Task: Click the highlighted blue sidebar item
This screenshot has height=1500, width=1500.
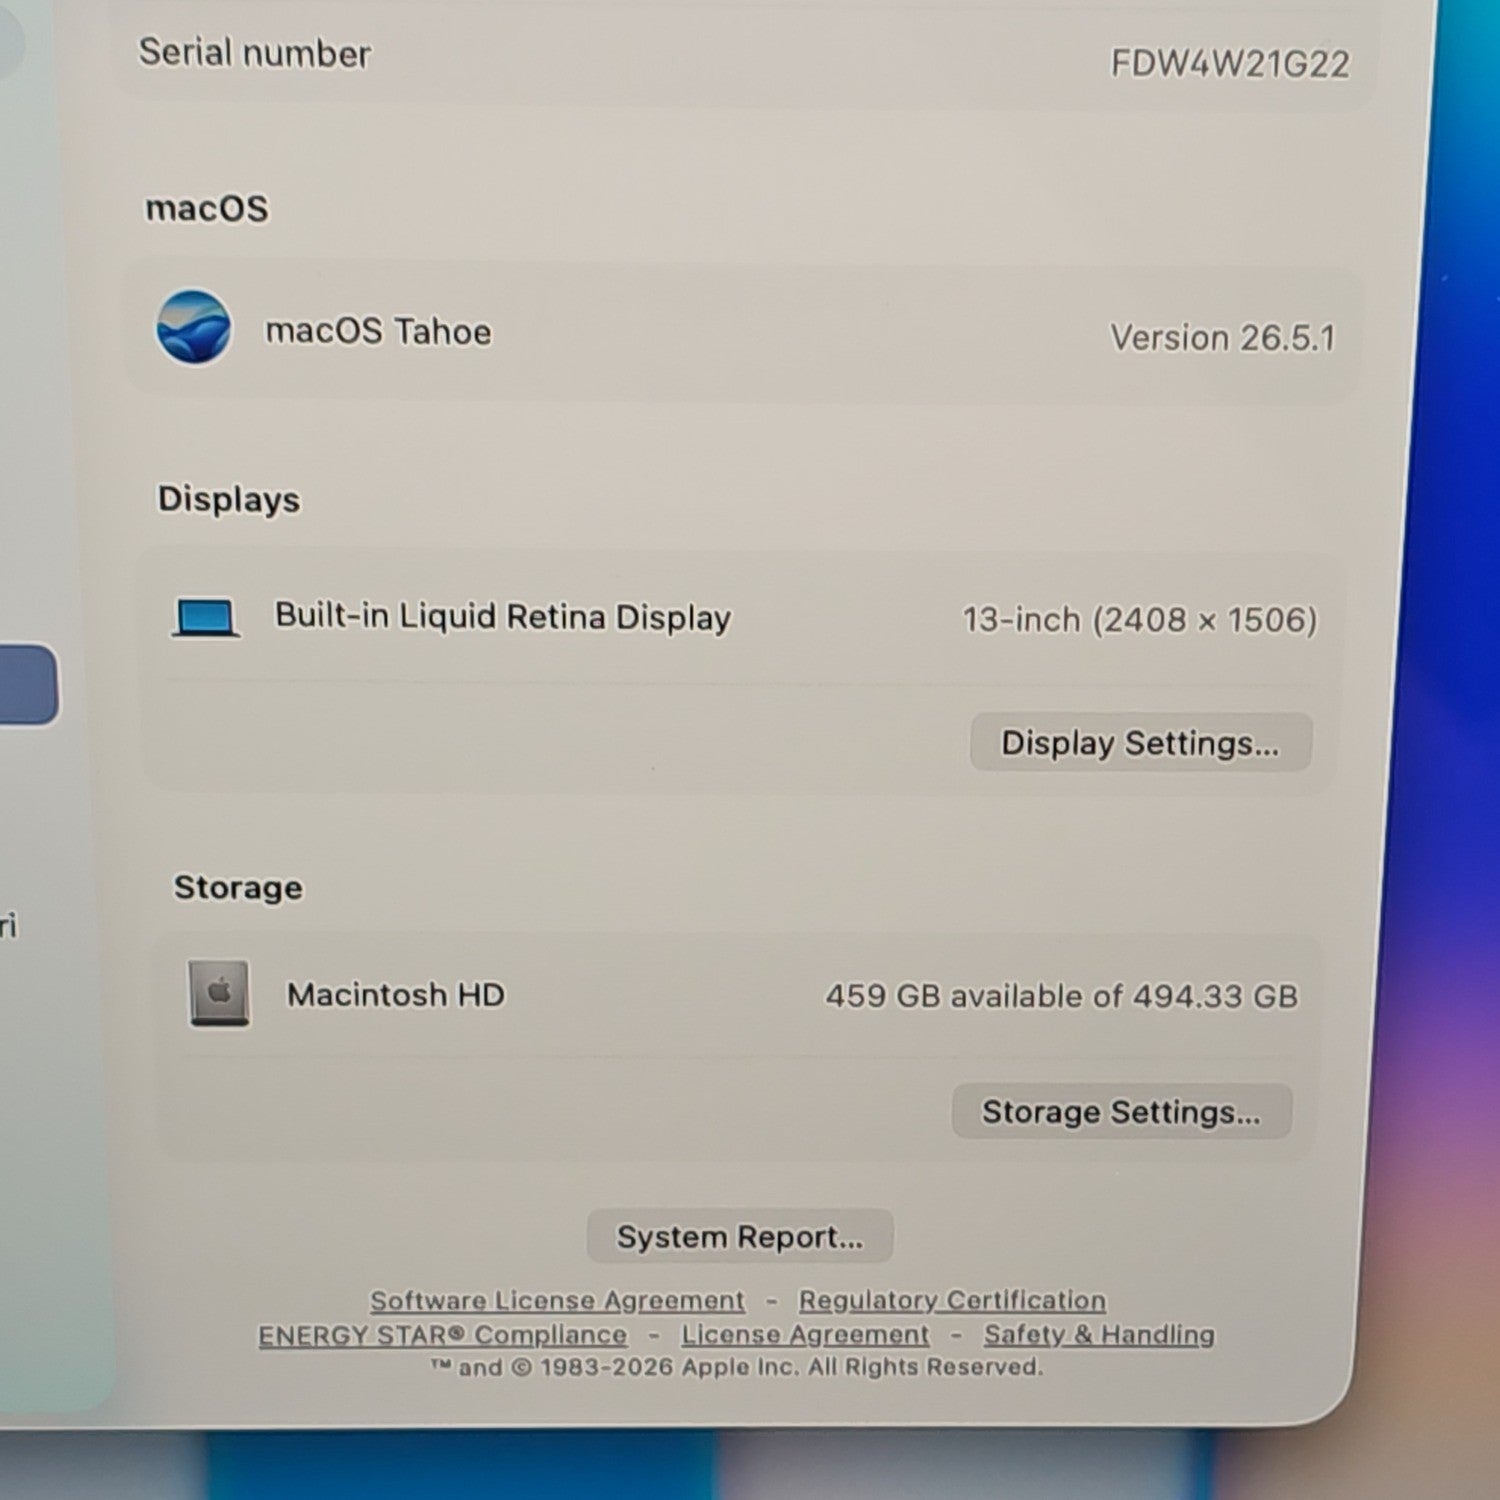Action: [28, 684]
